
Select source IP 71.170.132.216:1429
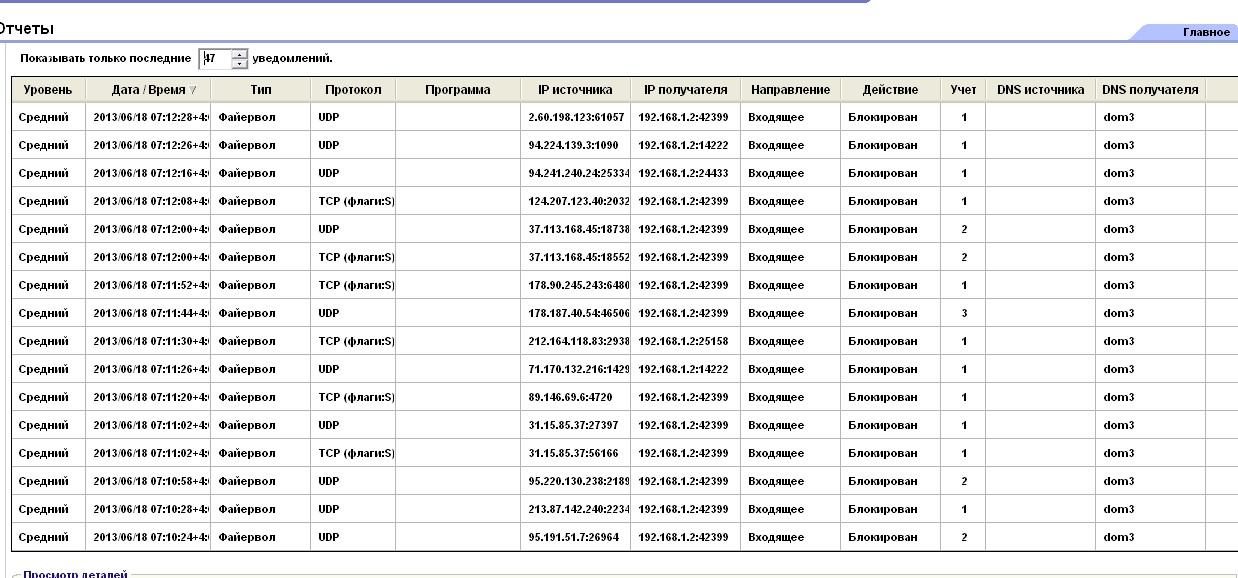[x=578, y=369]
